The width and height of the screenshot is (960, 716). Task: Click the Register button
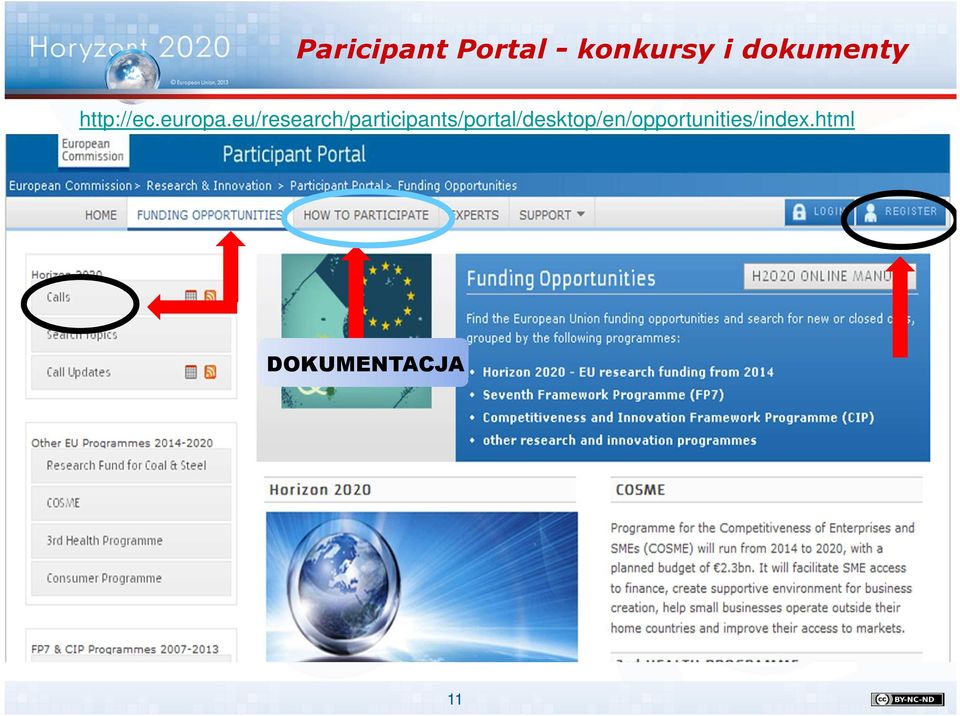pos(901,212)
